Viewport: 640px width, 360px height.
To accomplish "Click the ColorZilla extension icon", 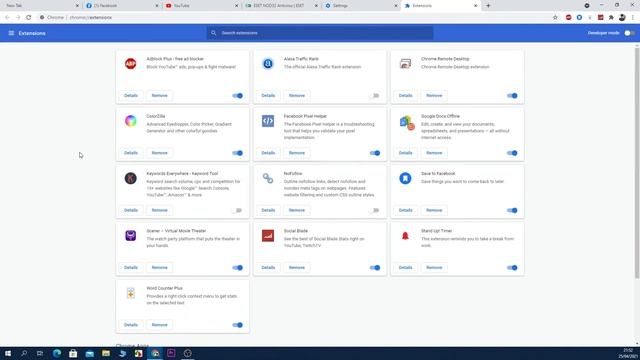I will [131, 121].
